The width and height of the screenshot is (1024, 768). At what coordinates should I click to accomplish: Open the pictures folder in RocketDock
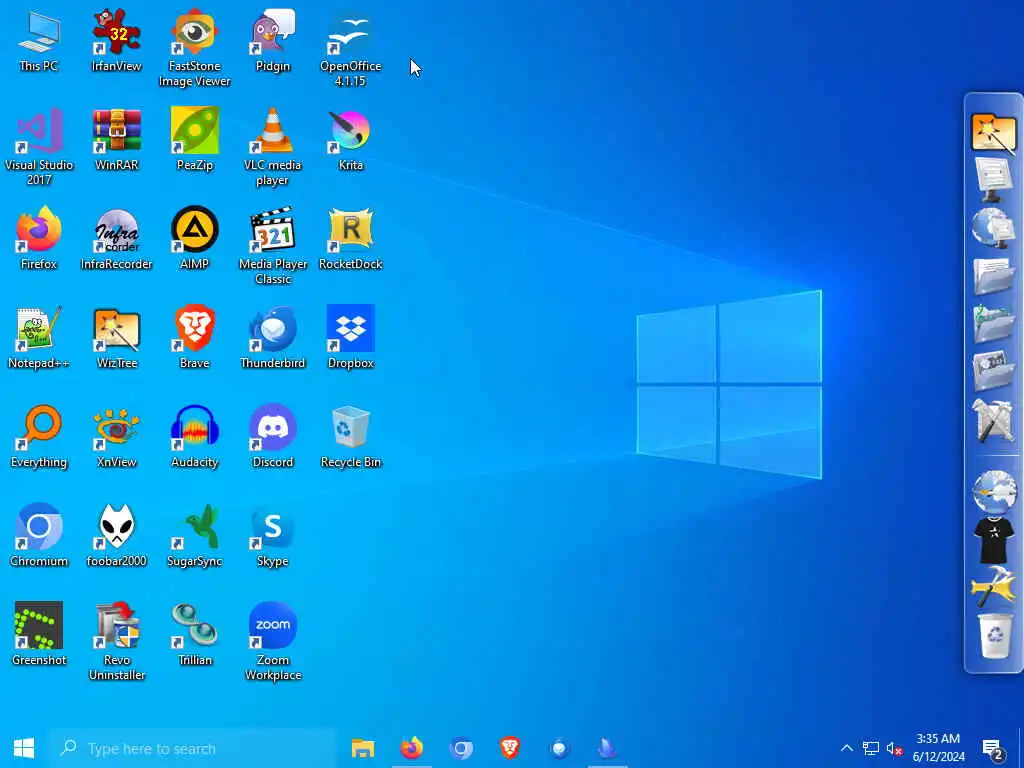click(993, 372)
